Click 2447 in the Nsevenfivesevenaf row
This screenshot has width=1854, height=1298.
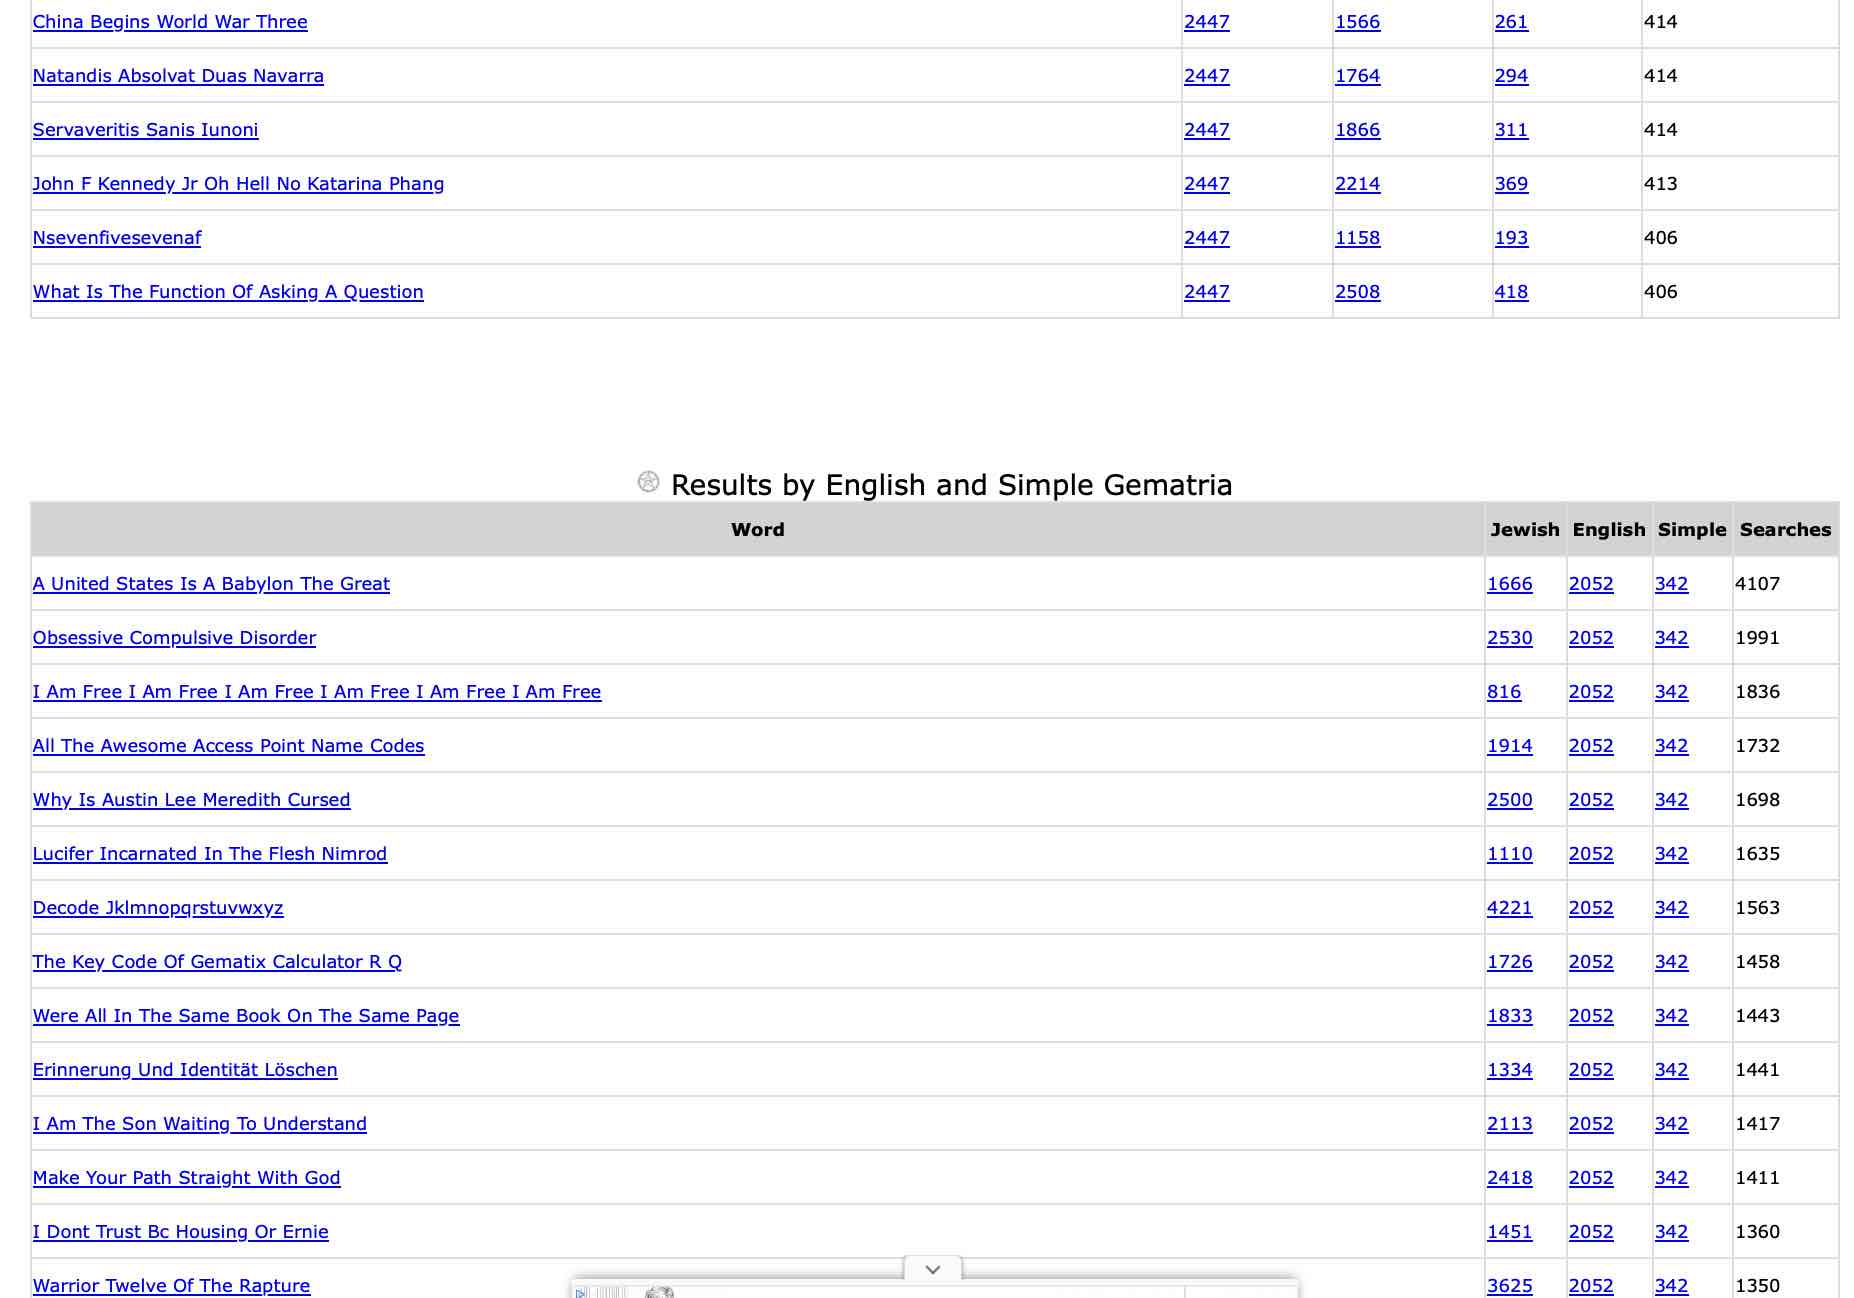(x=1207, y=238)
